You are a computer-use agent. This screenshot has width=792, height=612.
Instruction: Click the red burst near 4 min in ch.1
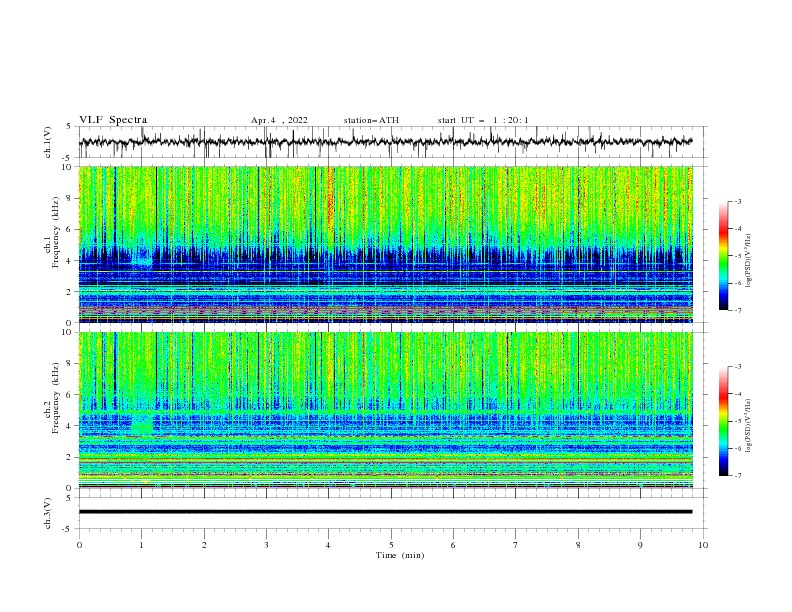(330, 198)
